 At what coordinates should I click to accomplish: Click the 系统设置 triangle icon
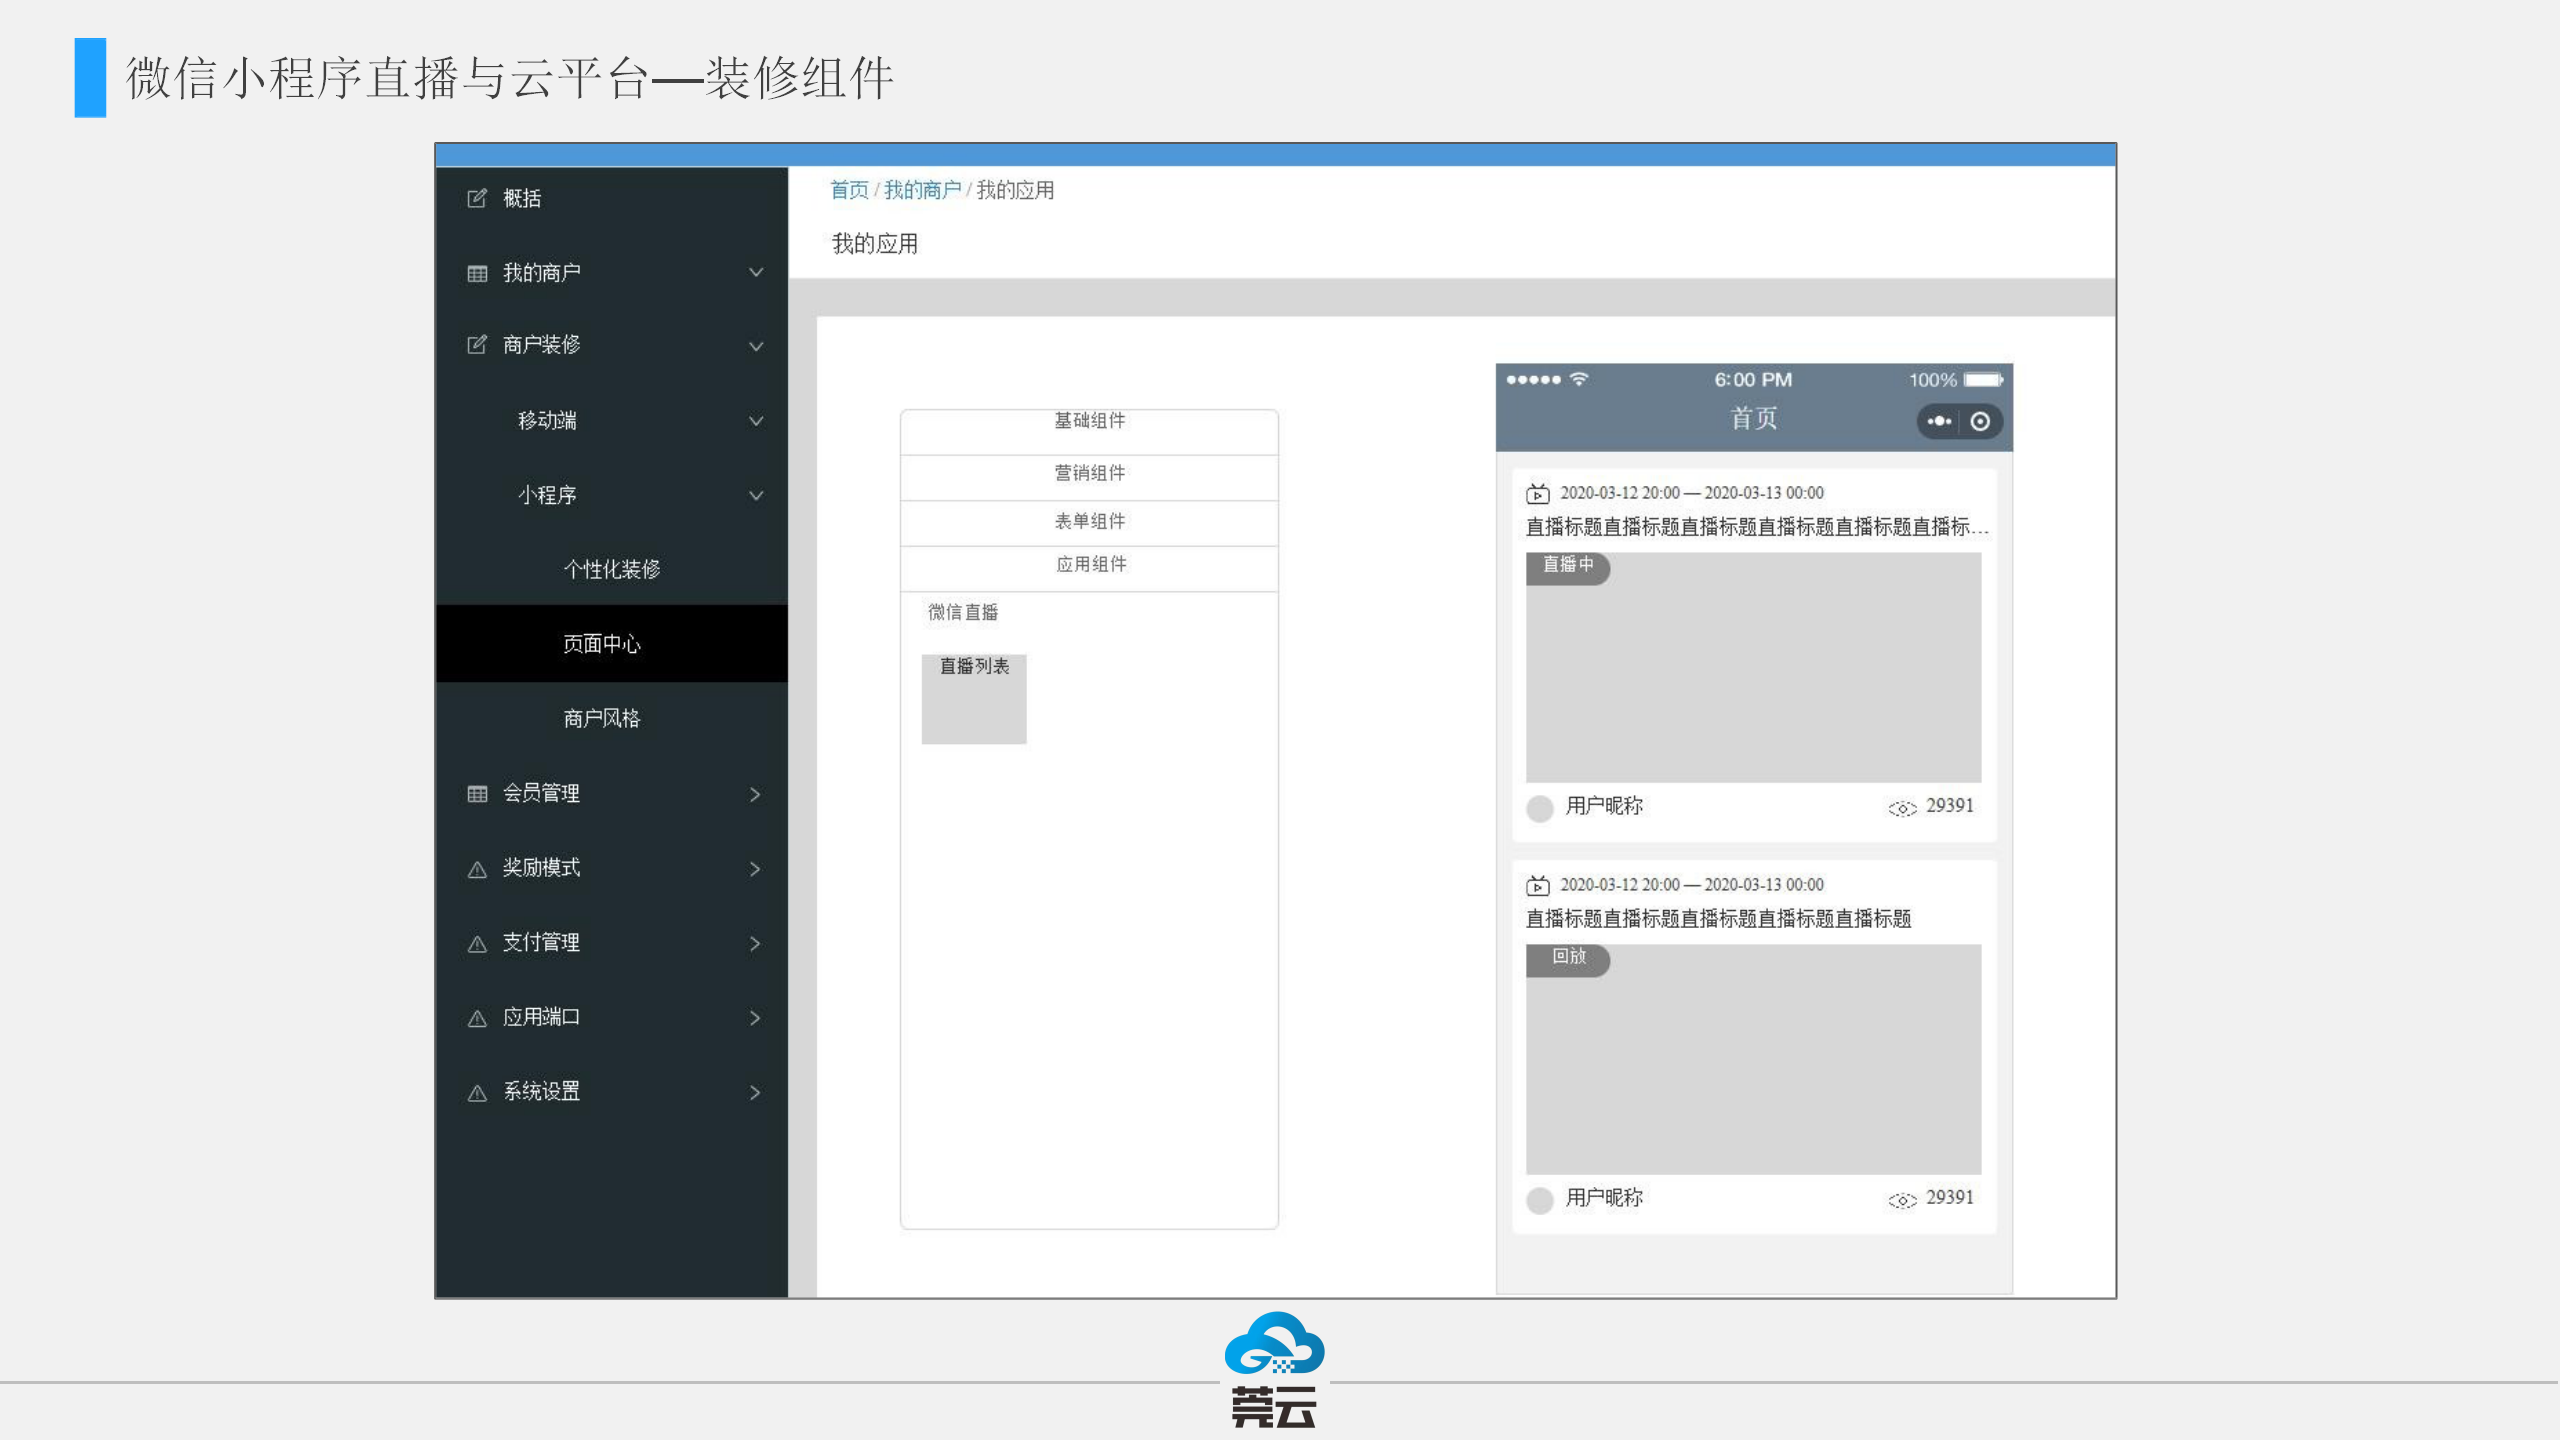[x=477, y=1093]
